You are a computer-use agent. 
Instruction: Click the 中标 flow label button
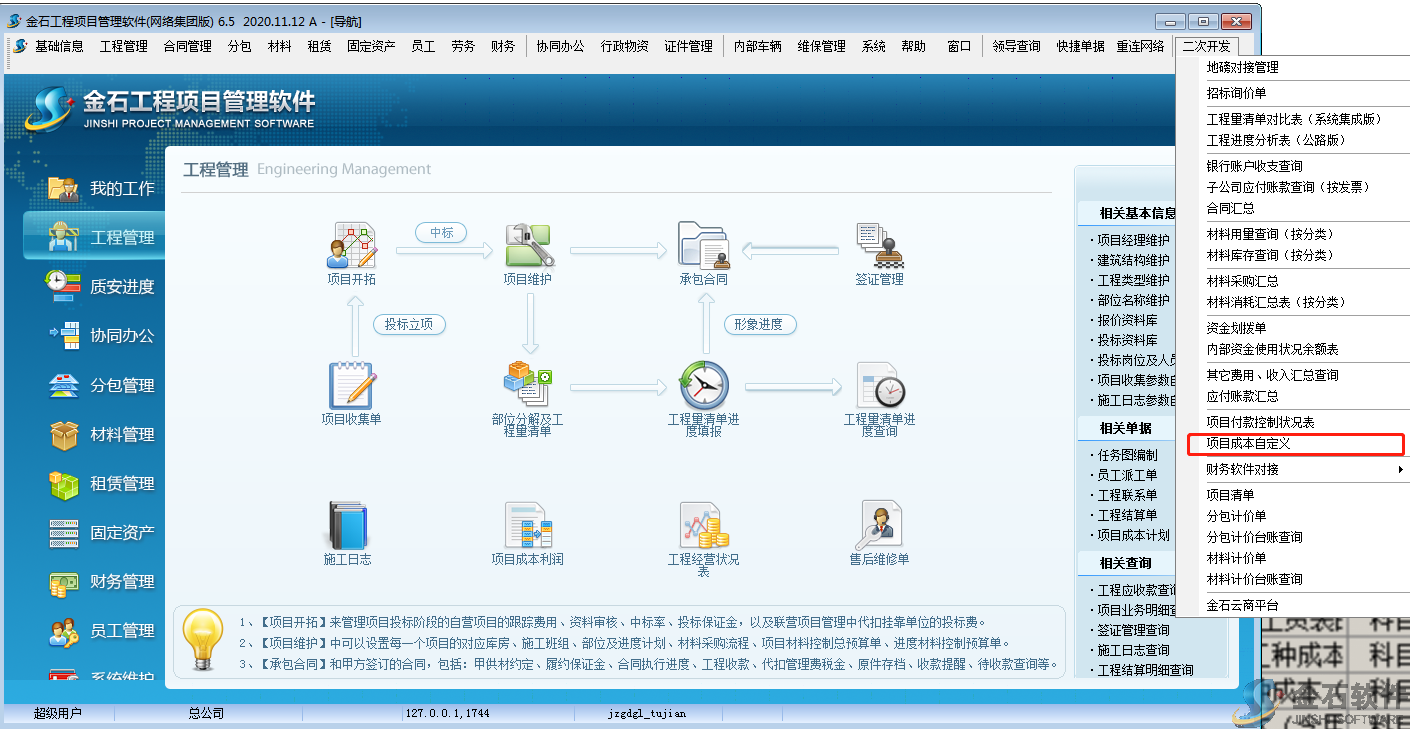pos(441,233)
